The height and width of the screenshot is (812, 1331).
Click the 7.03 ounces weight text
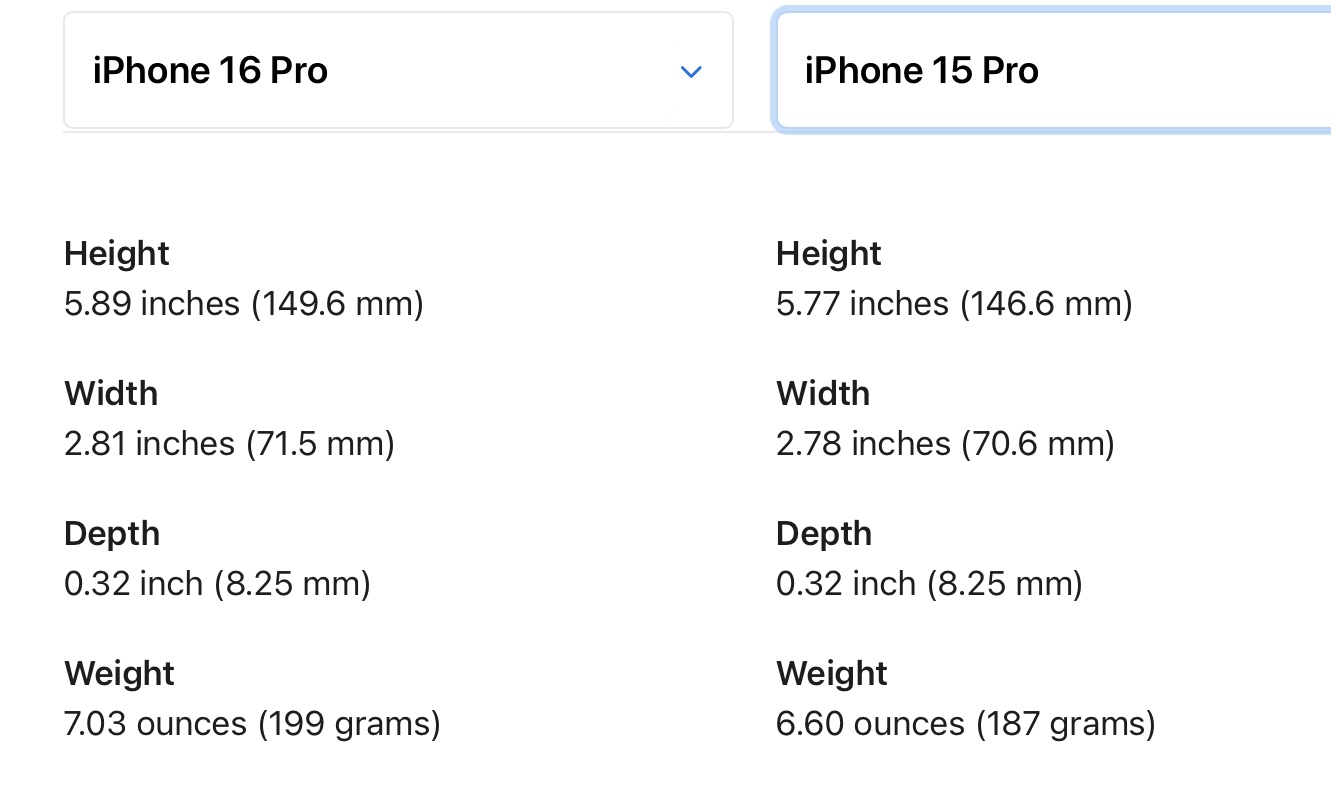click(155, 724)
